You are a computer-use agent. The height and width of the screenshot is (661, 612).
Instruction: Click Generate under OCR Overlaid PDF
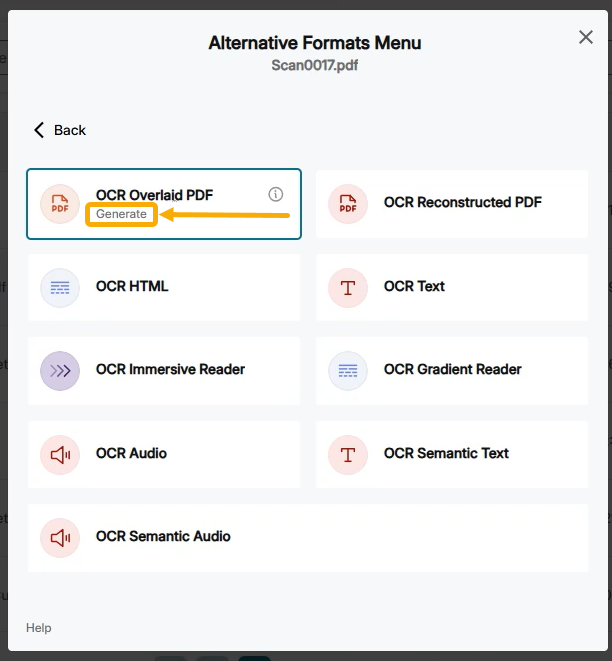(x=121, y=214)
